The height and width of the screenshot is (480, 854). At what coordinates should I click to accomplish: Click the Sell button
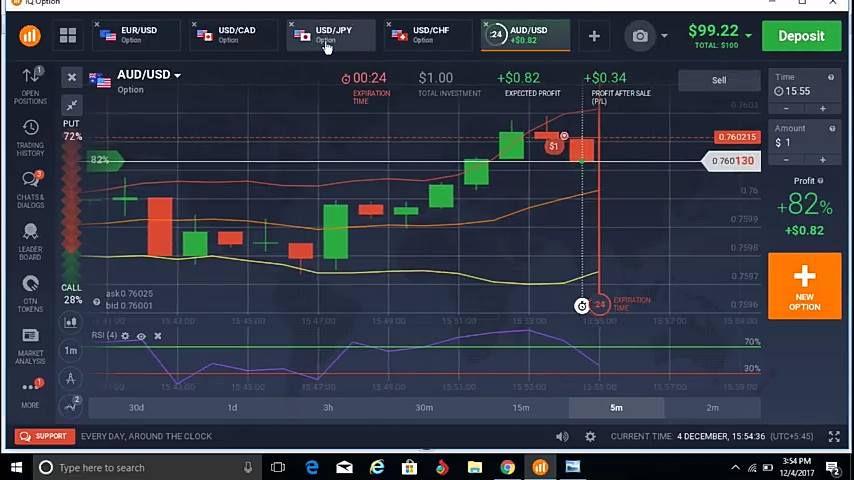(x=719, y=80)
